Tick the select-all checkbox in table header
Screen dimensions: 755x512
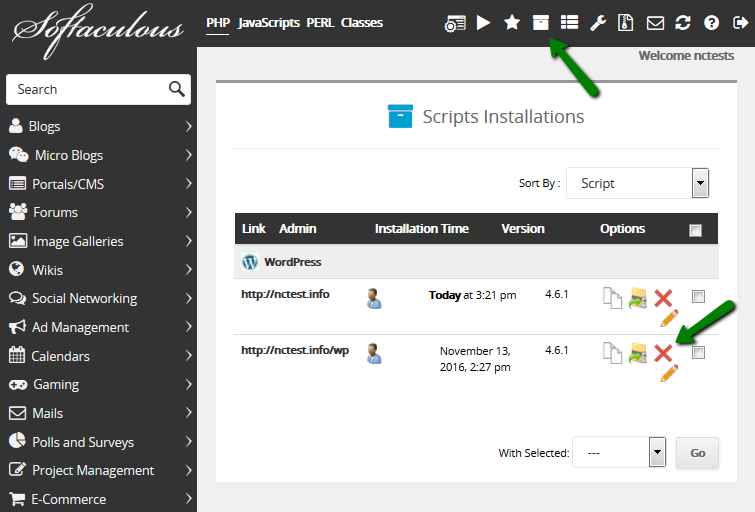point(696,230)
